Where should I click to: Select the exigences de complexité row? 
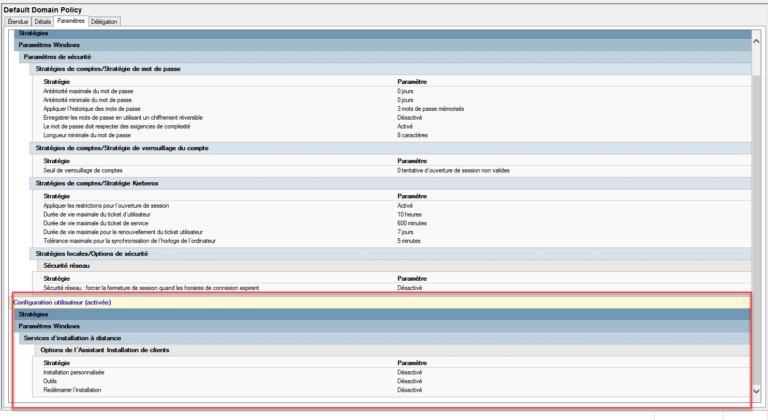pyautogui.click(x=392, y=126)
